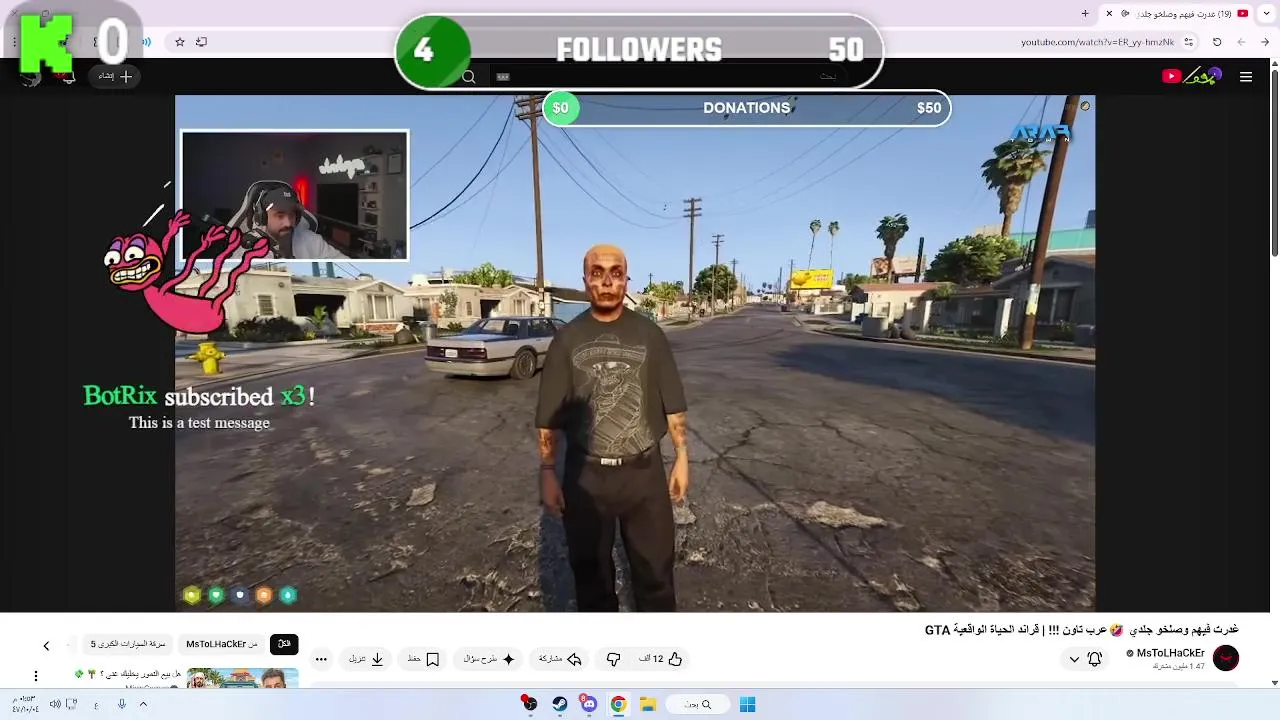1280x720 pixels.
Task: Dislike the video
Action: [x=613, y=659]
